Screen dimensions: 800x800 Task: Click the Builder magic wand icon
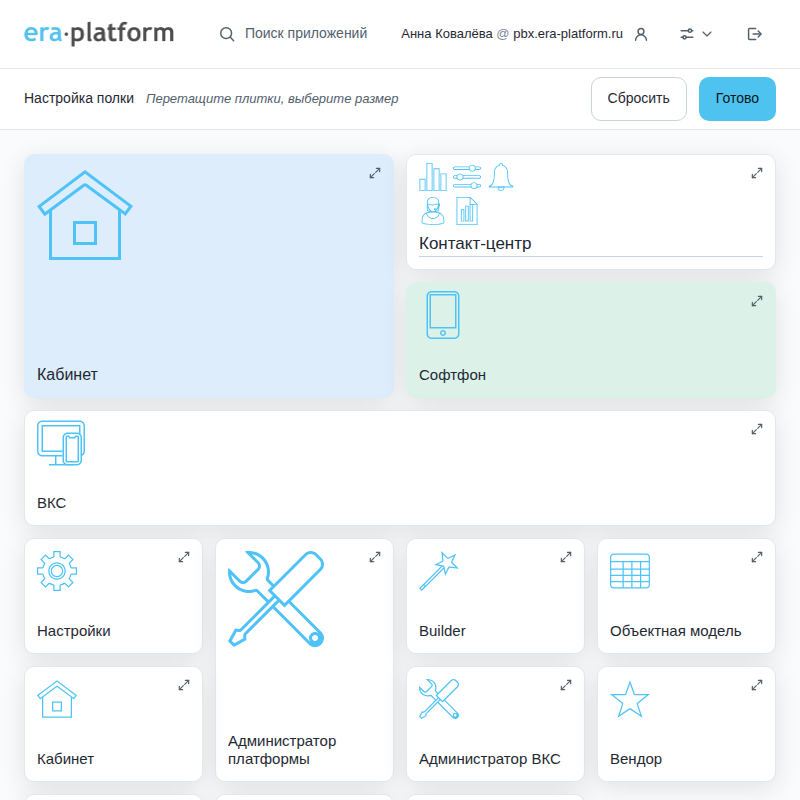[439, 571]
